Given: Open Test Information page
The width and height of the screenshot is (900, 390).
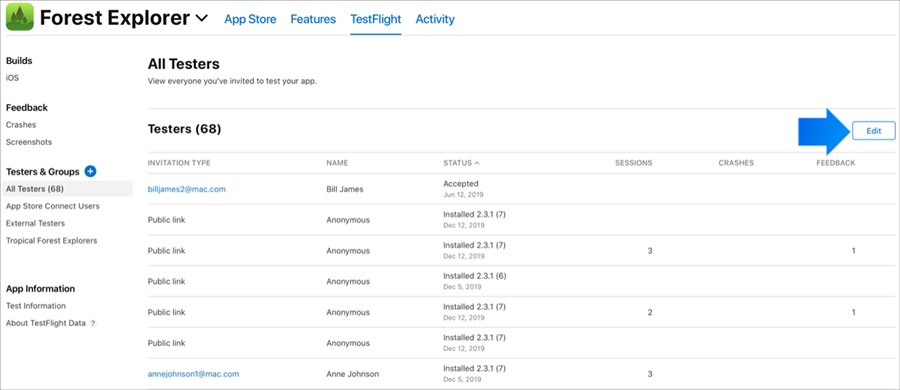Looking at the screenshot, I should [x=36, y=306].
